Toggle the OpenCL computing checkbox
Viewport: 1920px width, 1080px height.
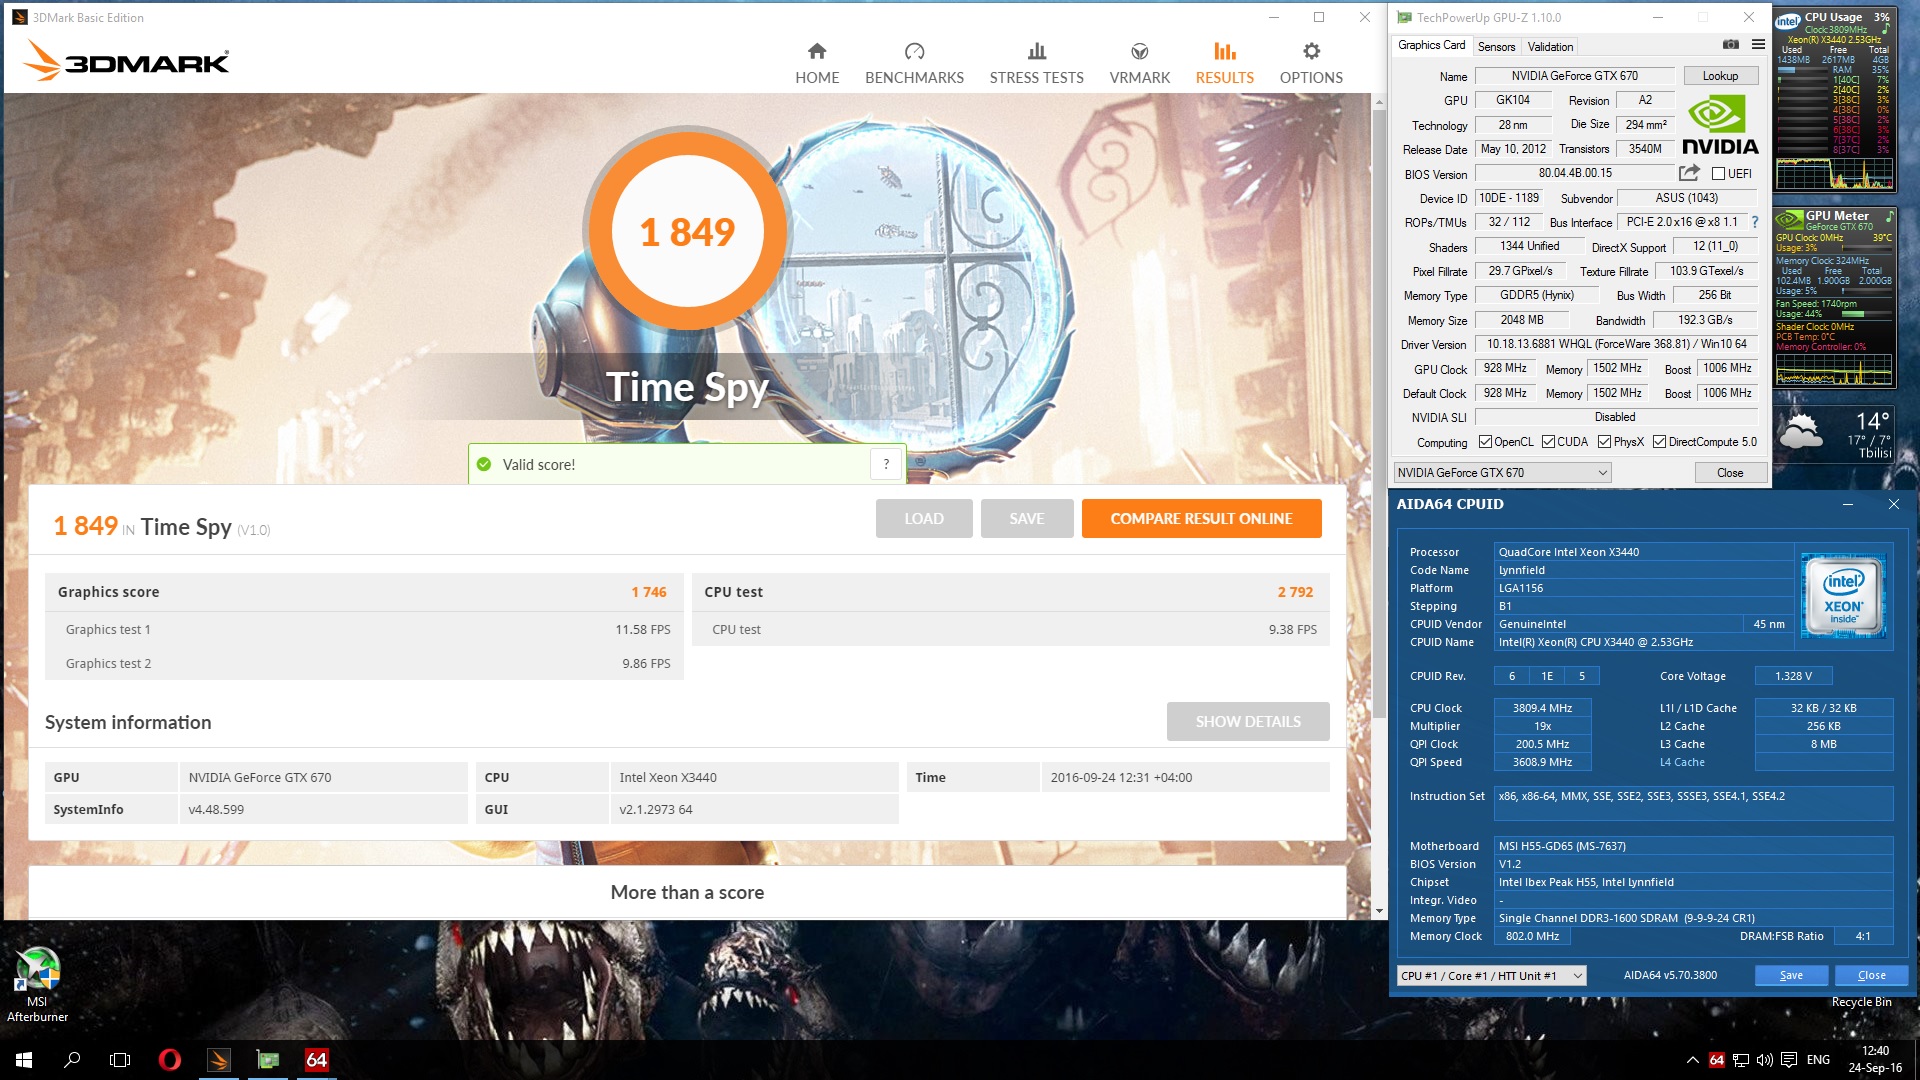[x=1485, y=442]
